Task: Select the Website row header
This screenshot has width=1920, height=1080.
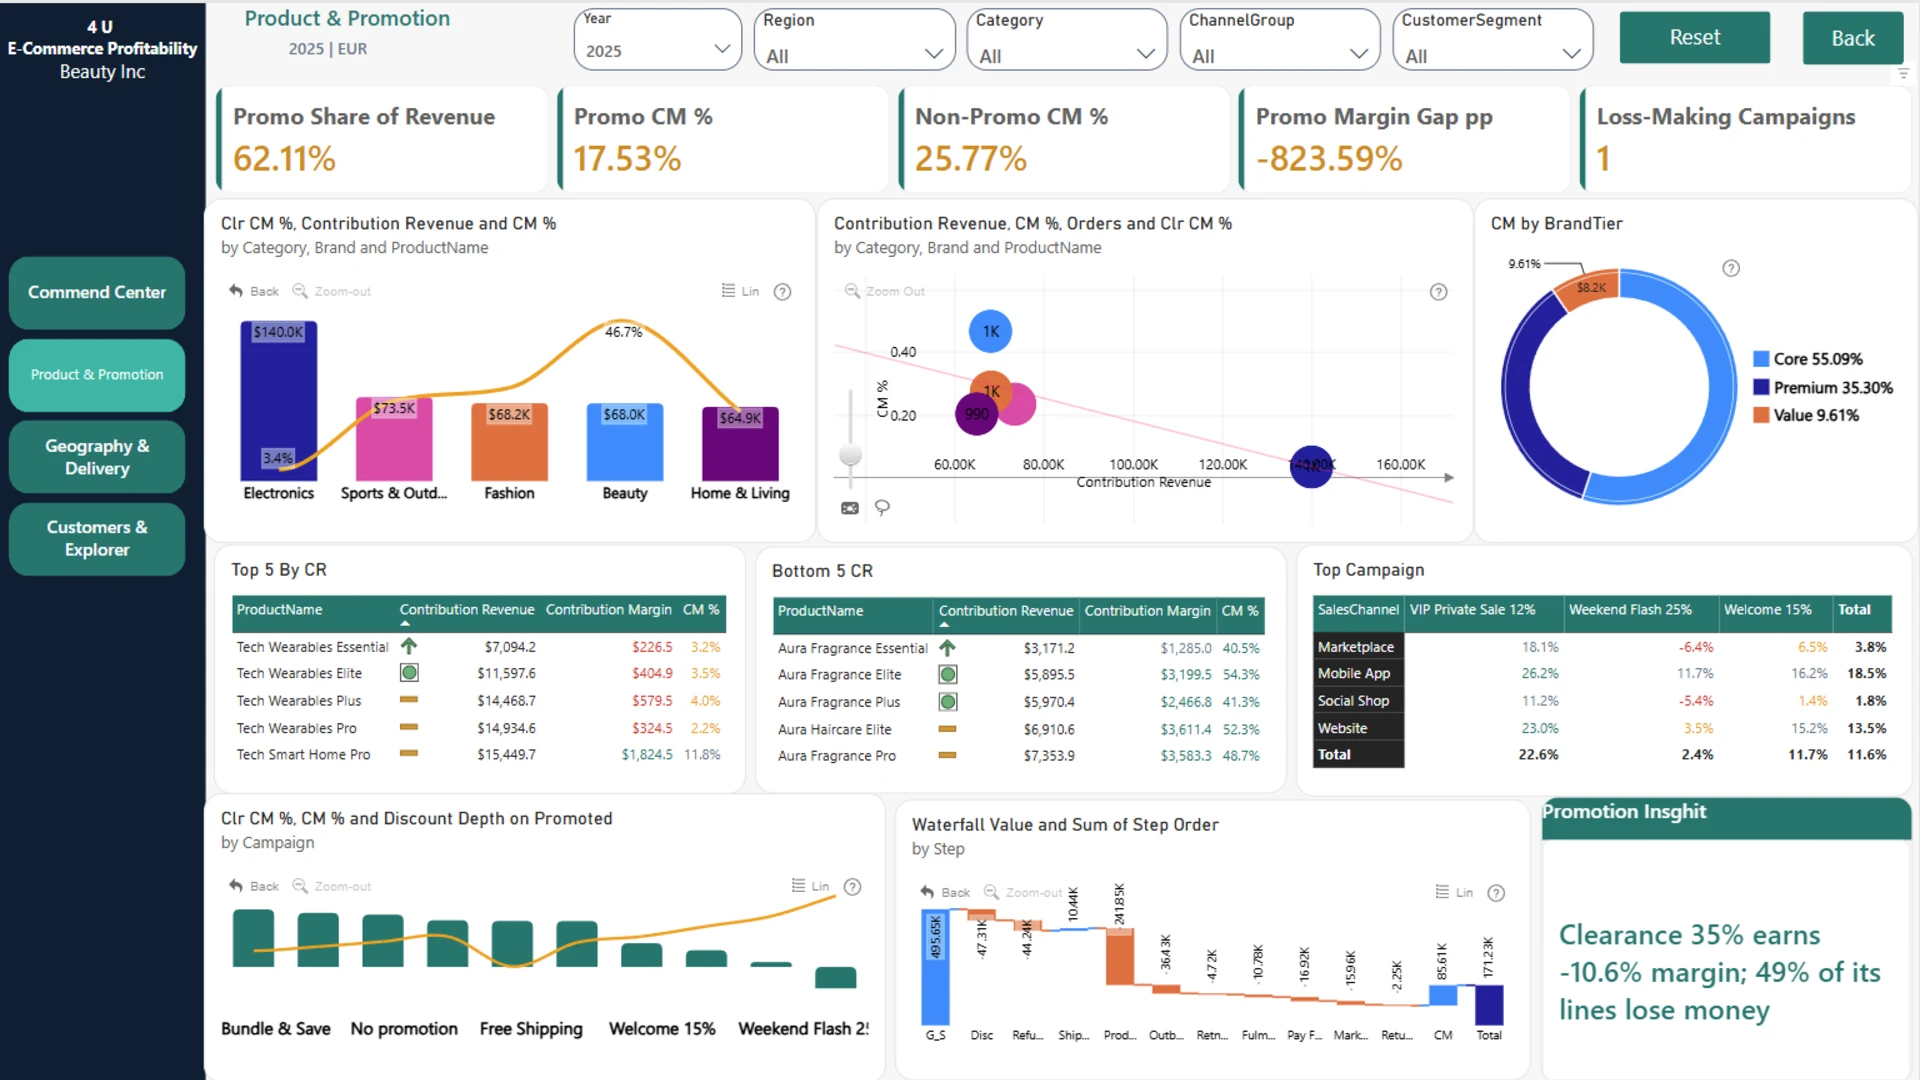Action: coord(1357,728)
